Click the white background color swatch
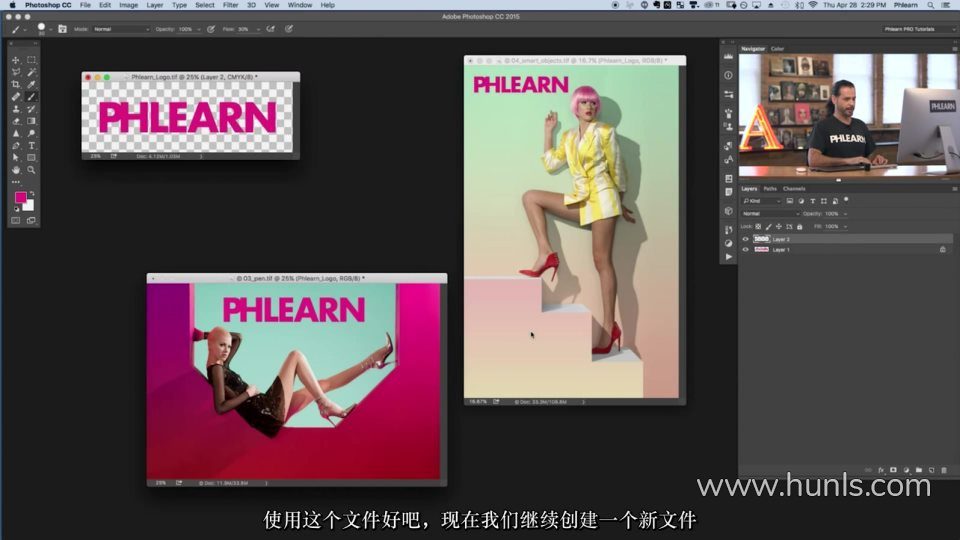960x540 pixels. click(x=29, y=206)
